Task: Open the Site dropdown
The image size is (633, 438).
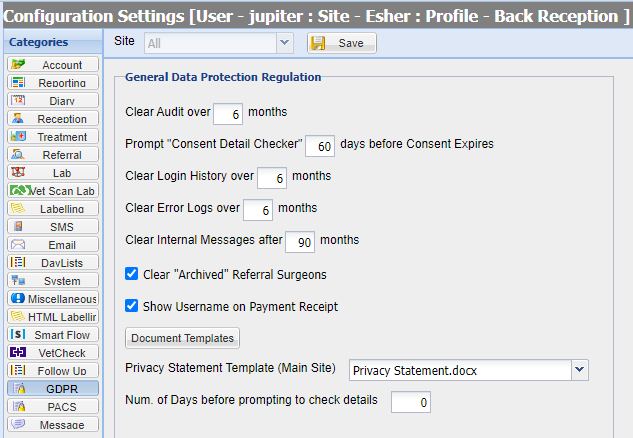Action: click(x=283, y=43)
